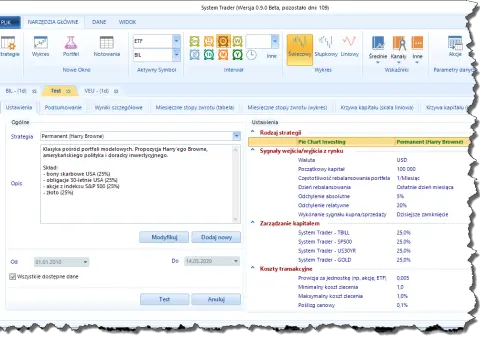Image resolution: width=480 pixels, height=360 pixels.
Task: Open the PLIK file menu
Action: pyautogui.click(x=9, y=22)
